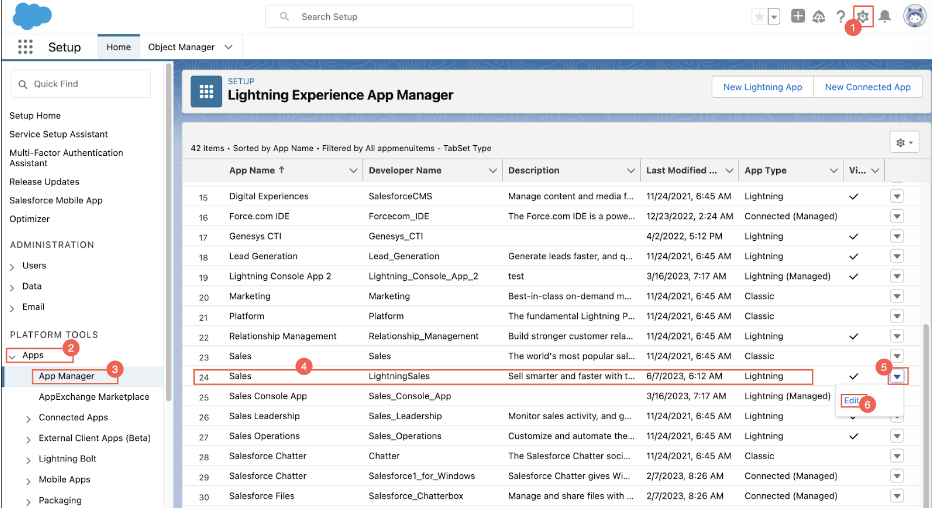Select AppExchange Marketplace in sidebar
Image resolution: width=932 pixels, height=508 pixels.
pos(94,397)
